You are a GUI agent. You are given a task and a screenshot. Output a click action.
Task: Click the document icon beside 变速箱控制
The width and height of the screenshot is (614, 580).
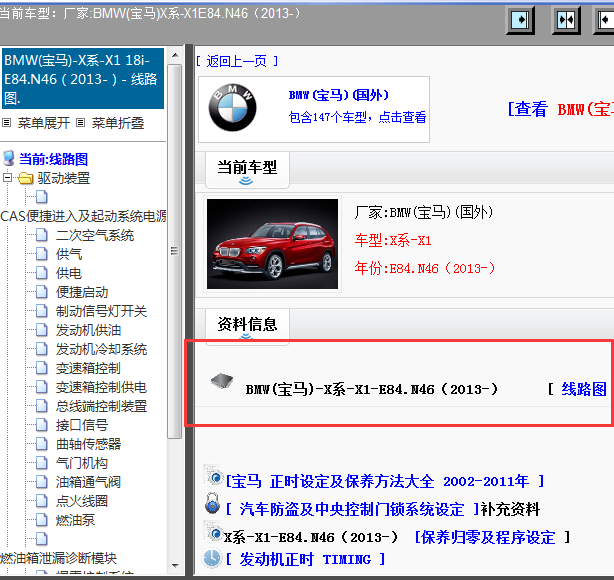pos(42,368)
